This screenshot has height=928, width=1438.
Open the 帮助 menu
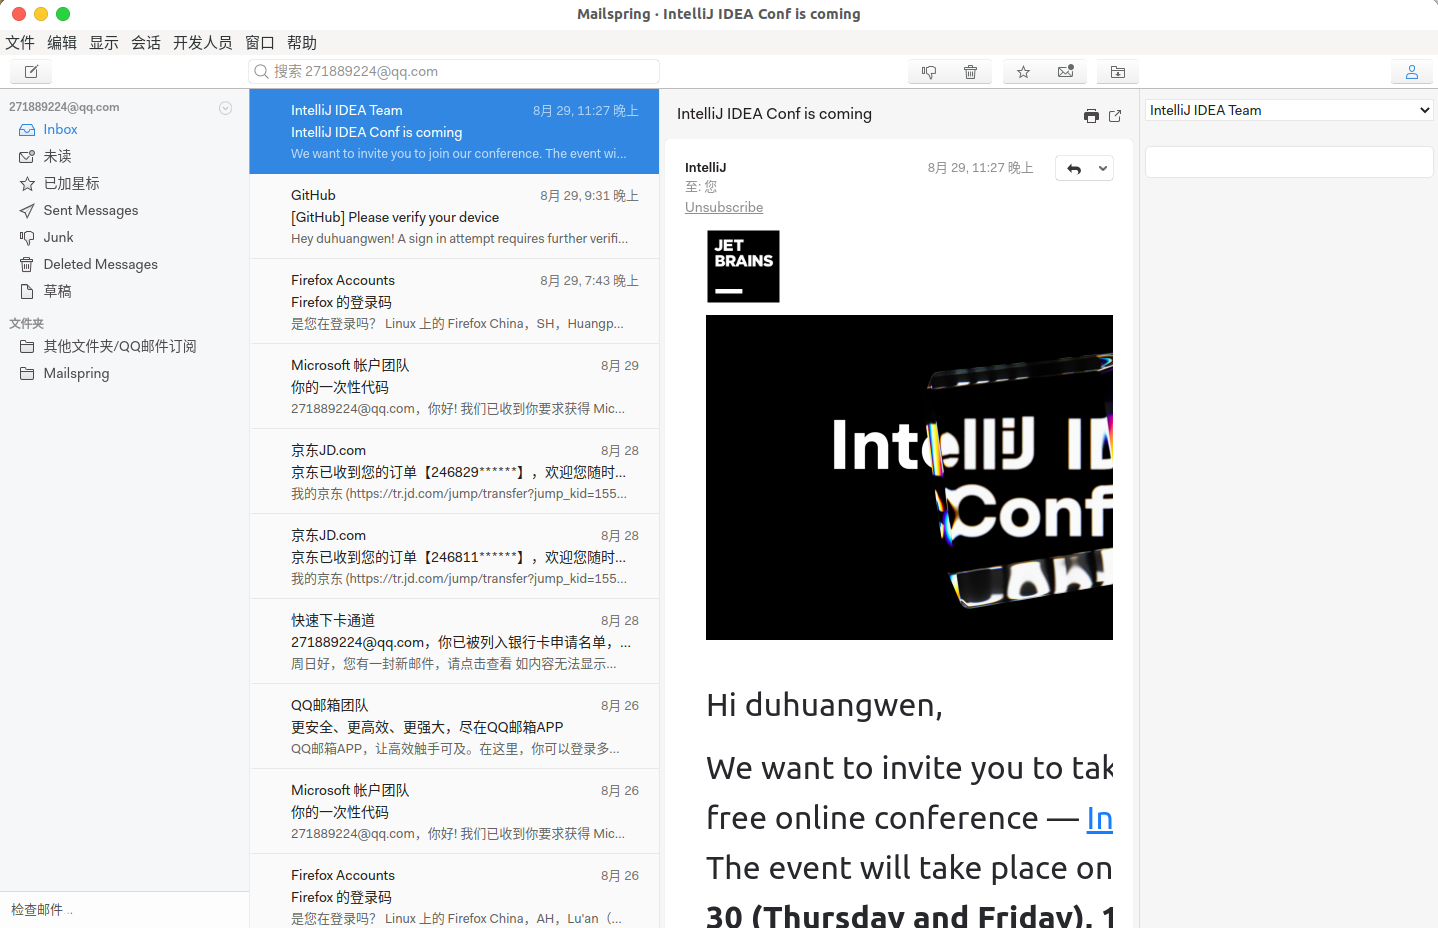coord(302,43)
